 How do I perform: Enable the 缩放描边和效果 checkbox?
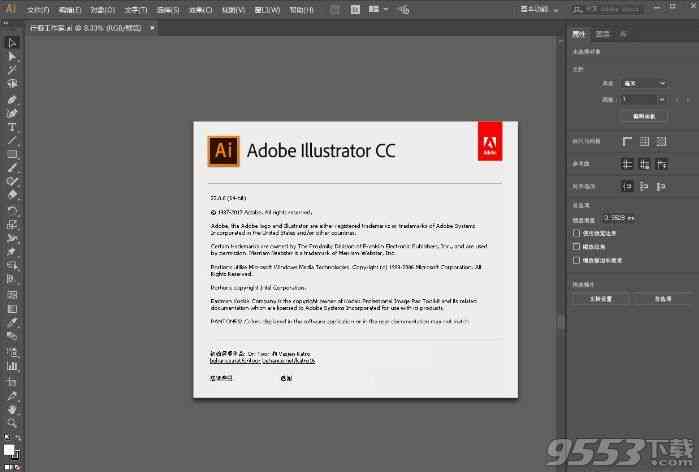pos(576,260)
